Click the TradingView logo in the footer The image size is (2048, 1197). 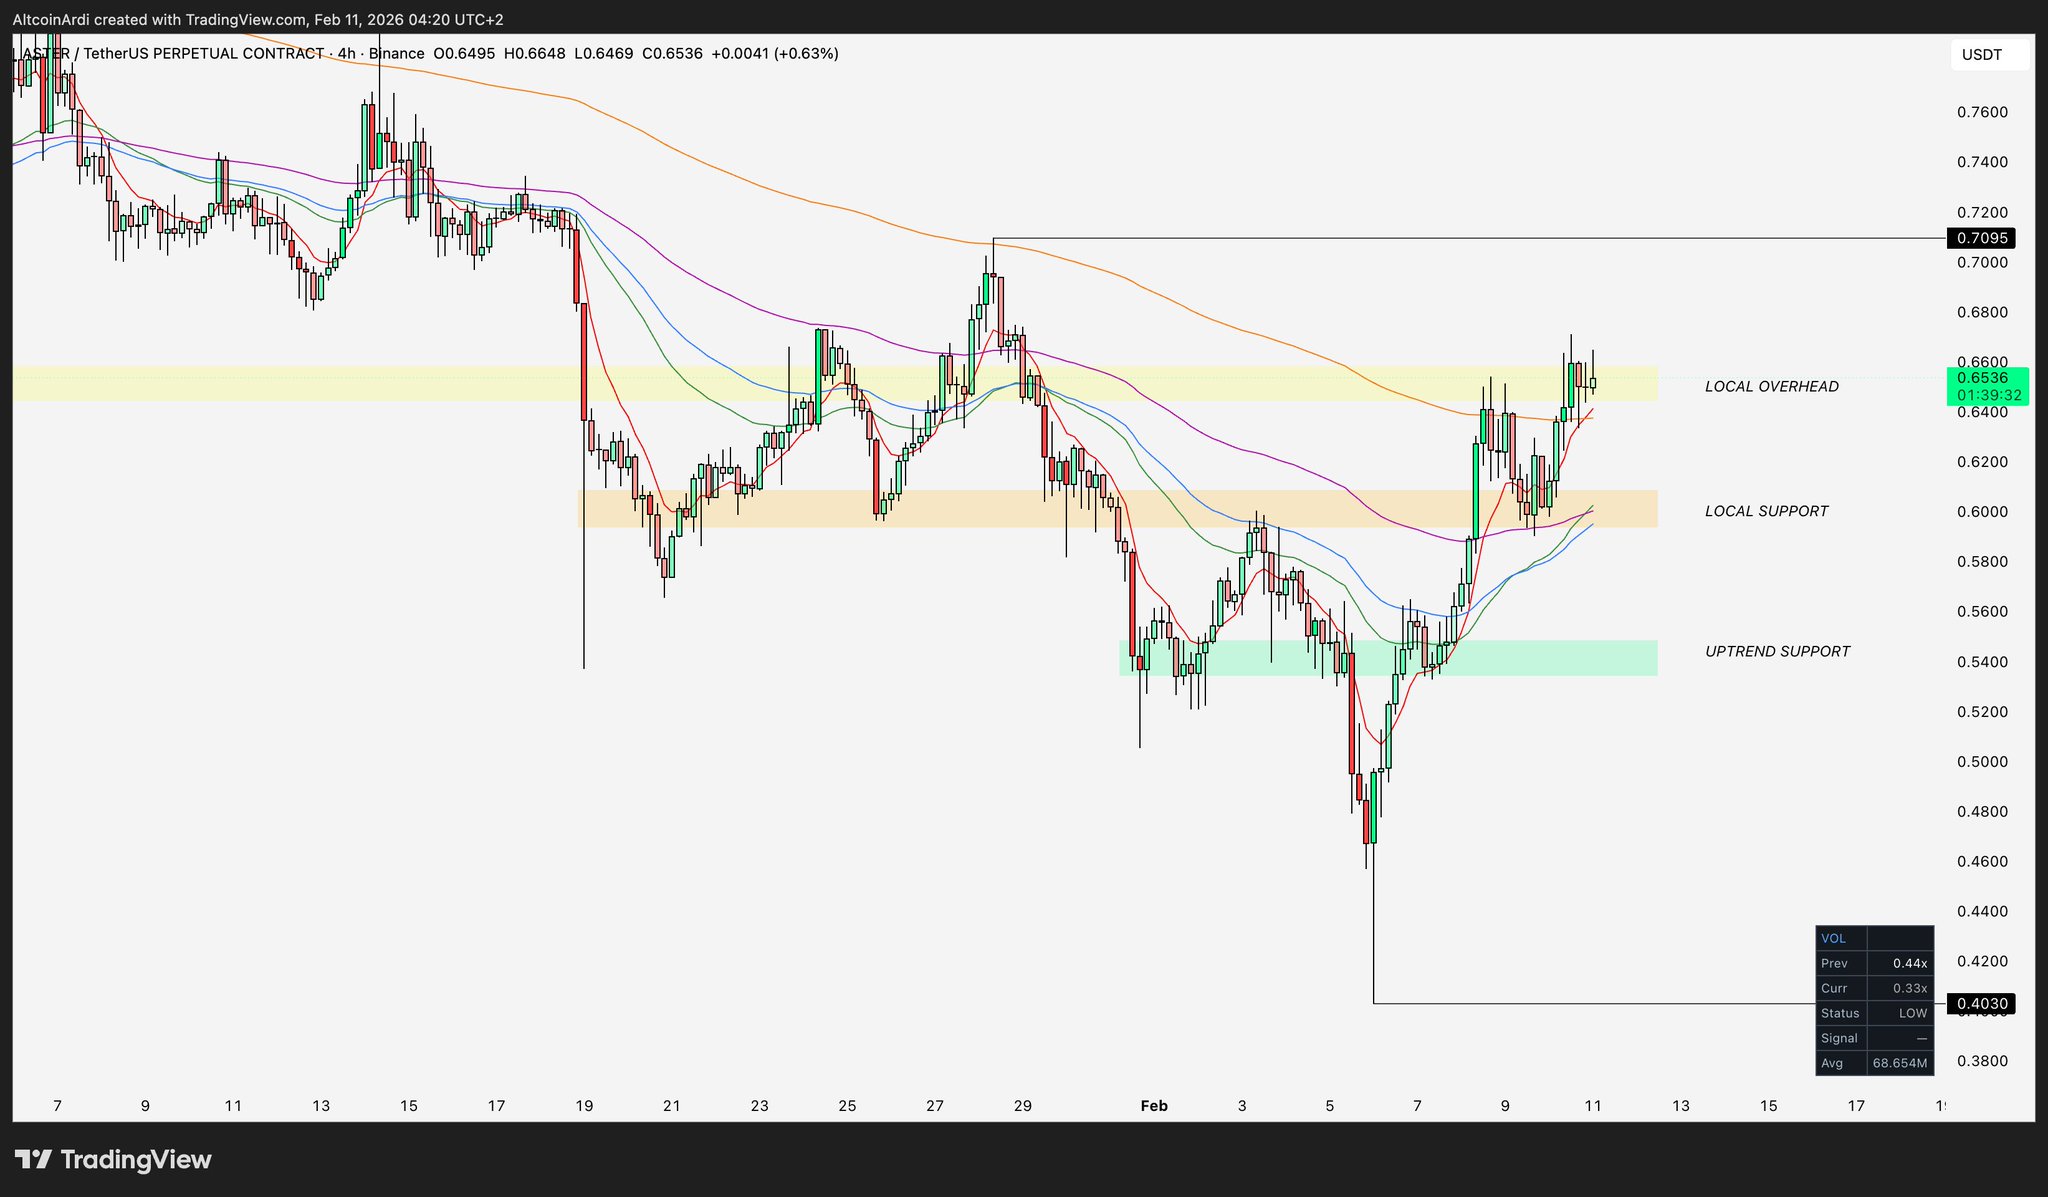[x=113, y=1160]
